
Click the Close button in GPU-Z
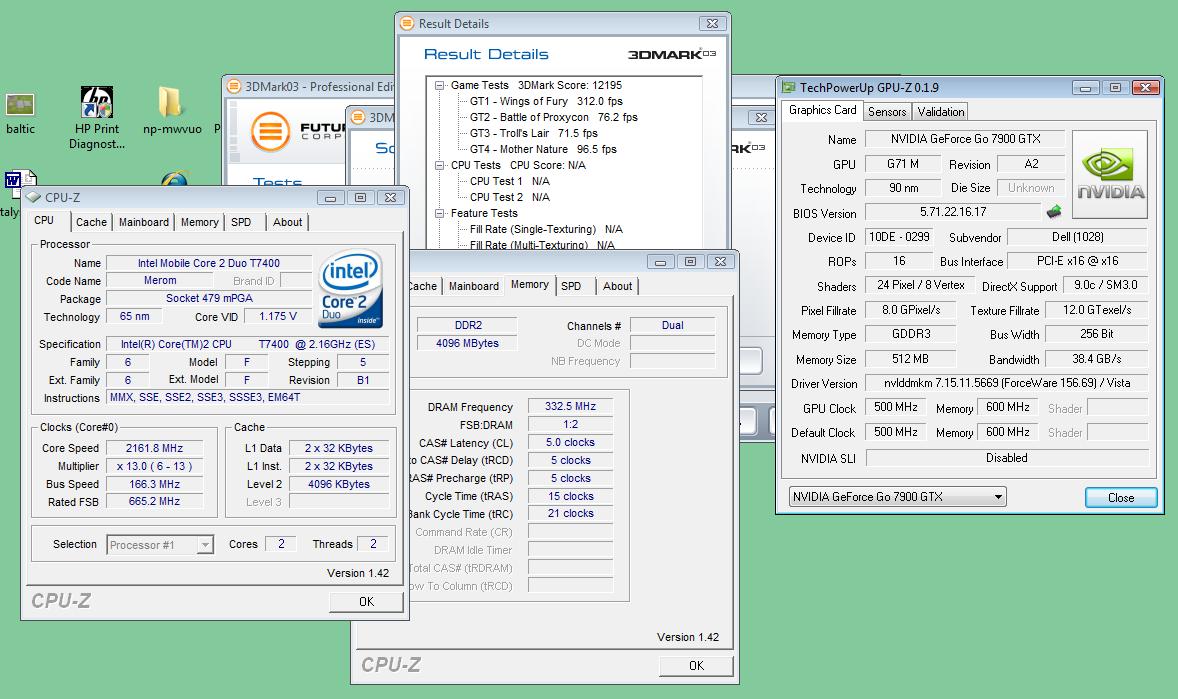(1121, 498)
